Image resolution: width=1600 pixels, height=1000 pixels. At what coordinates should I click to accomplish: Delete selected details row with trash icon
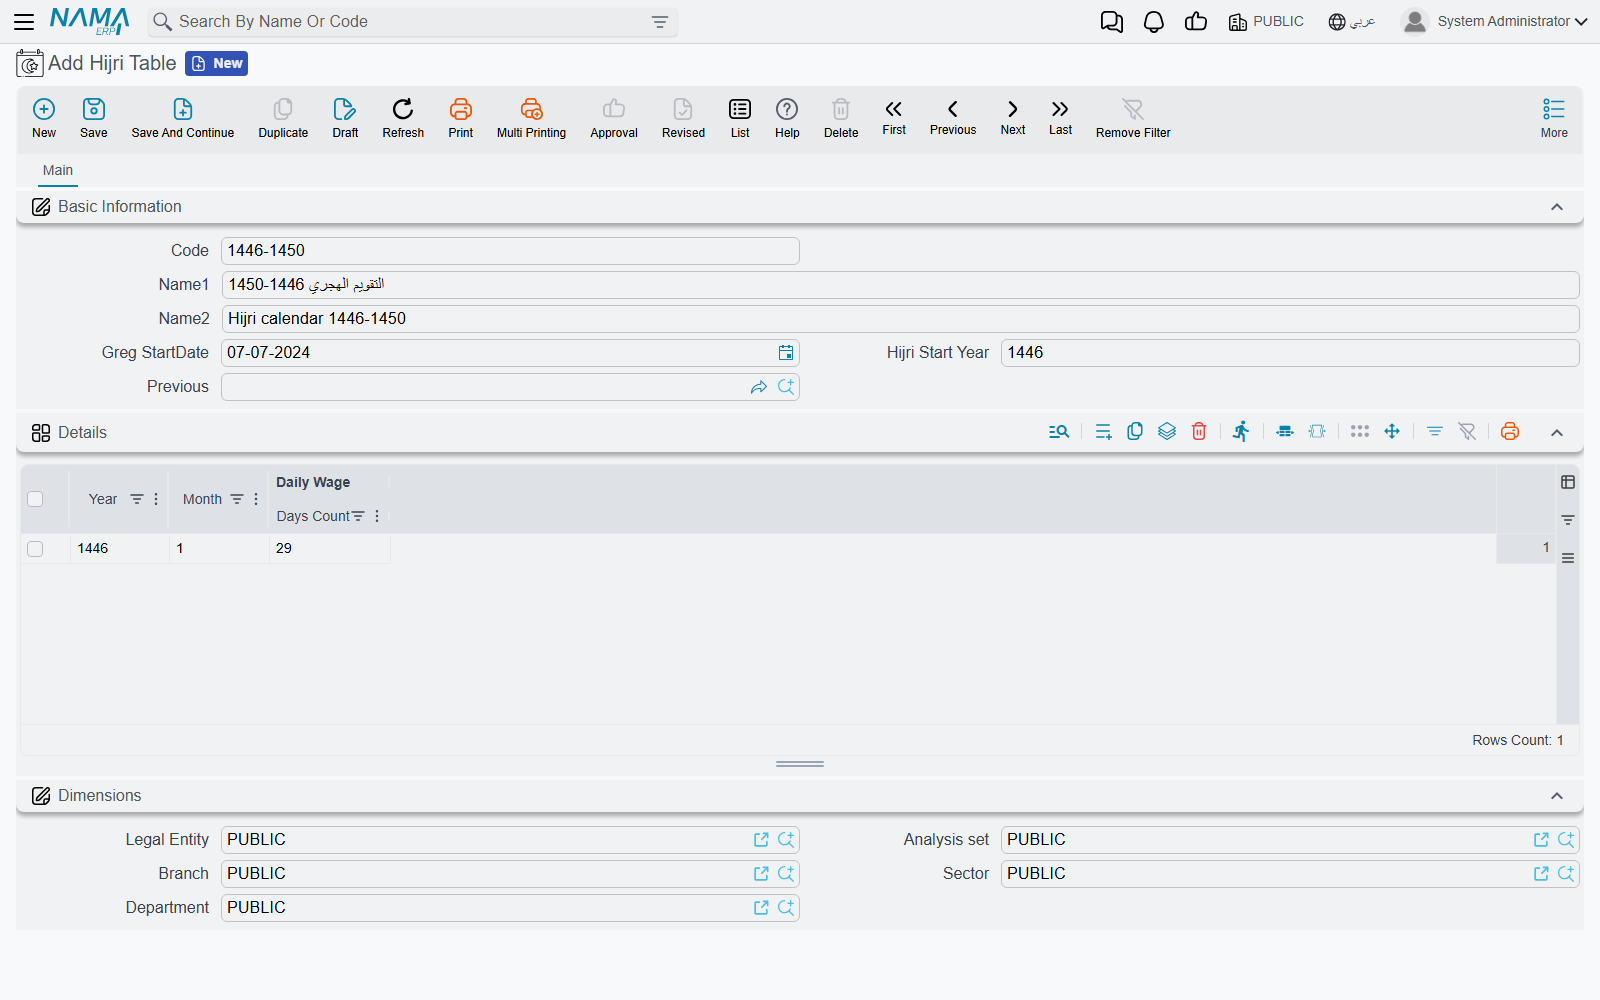click(x=1199, y=431)
